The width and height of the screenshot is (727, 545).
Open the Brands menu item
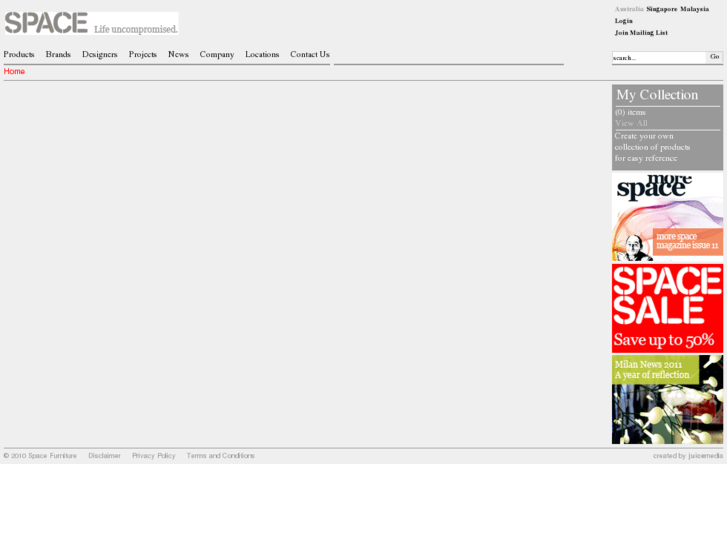pos(58,54)
